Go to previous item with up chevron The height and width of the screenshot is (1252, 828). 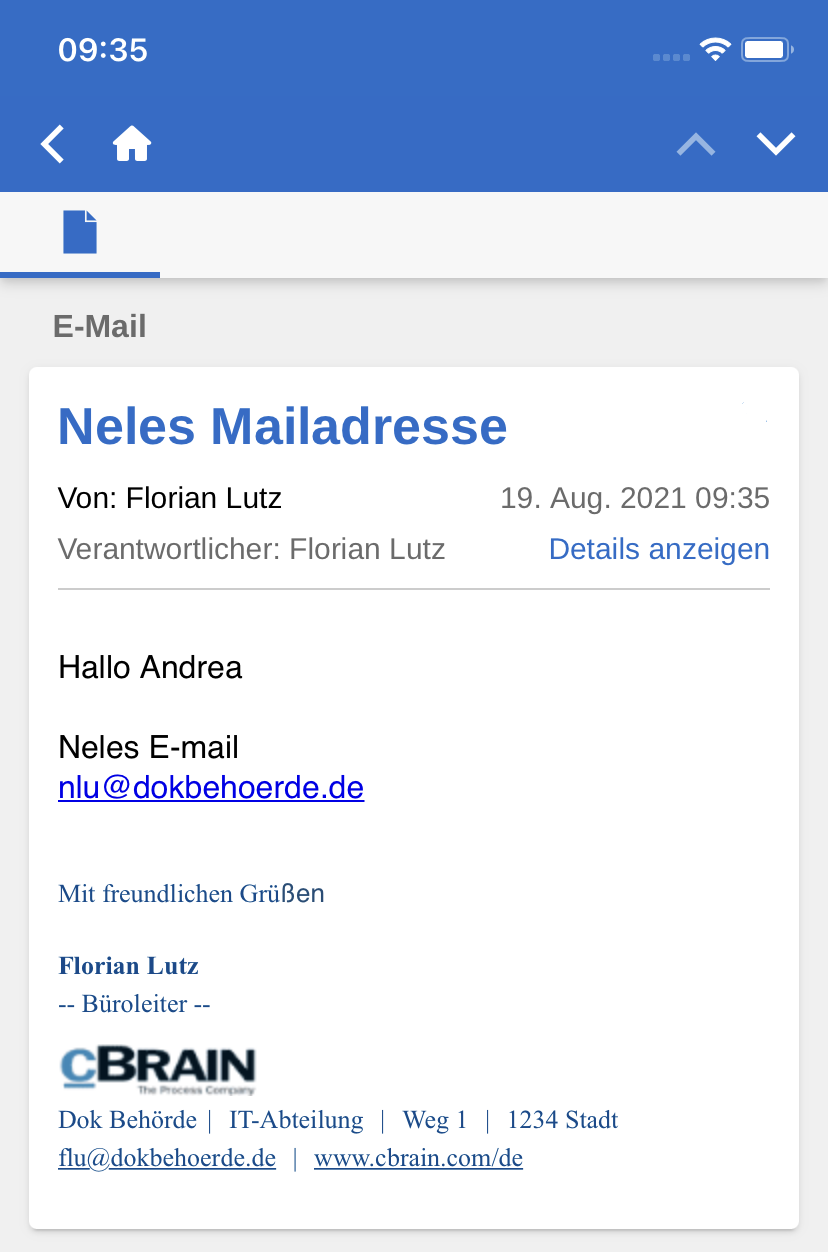(x=696, y=144)
